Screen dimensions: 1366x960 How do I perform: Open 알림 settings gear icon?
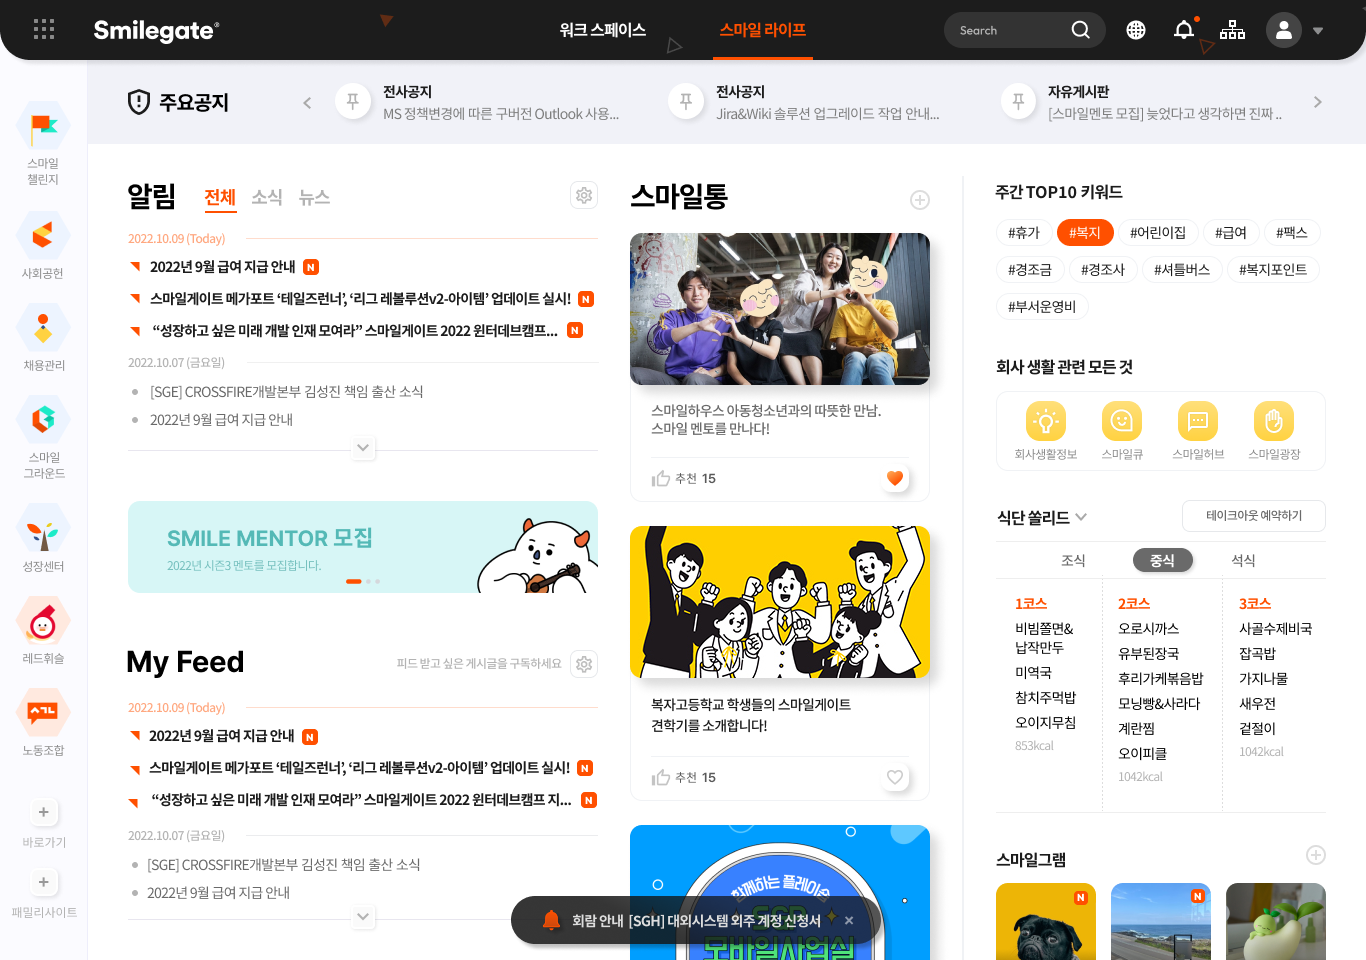(x=584, y=195)
